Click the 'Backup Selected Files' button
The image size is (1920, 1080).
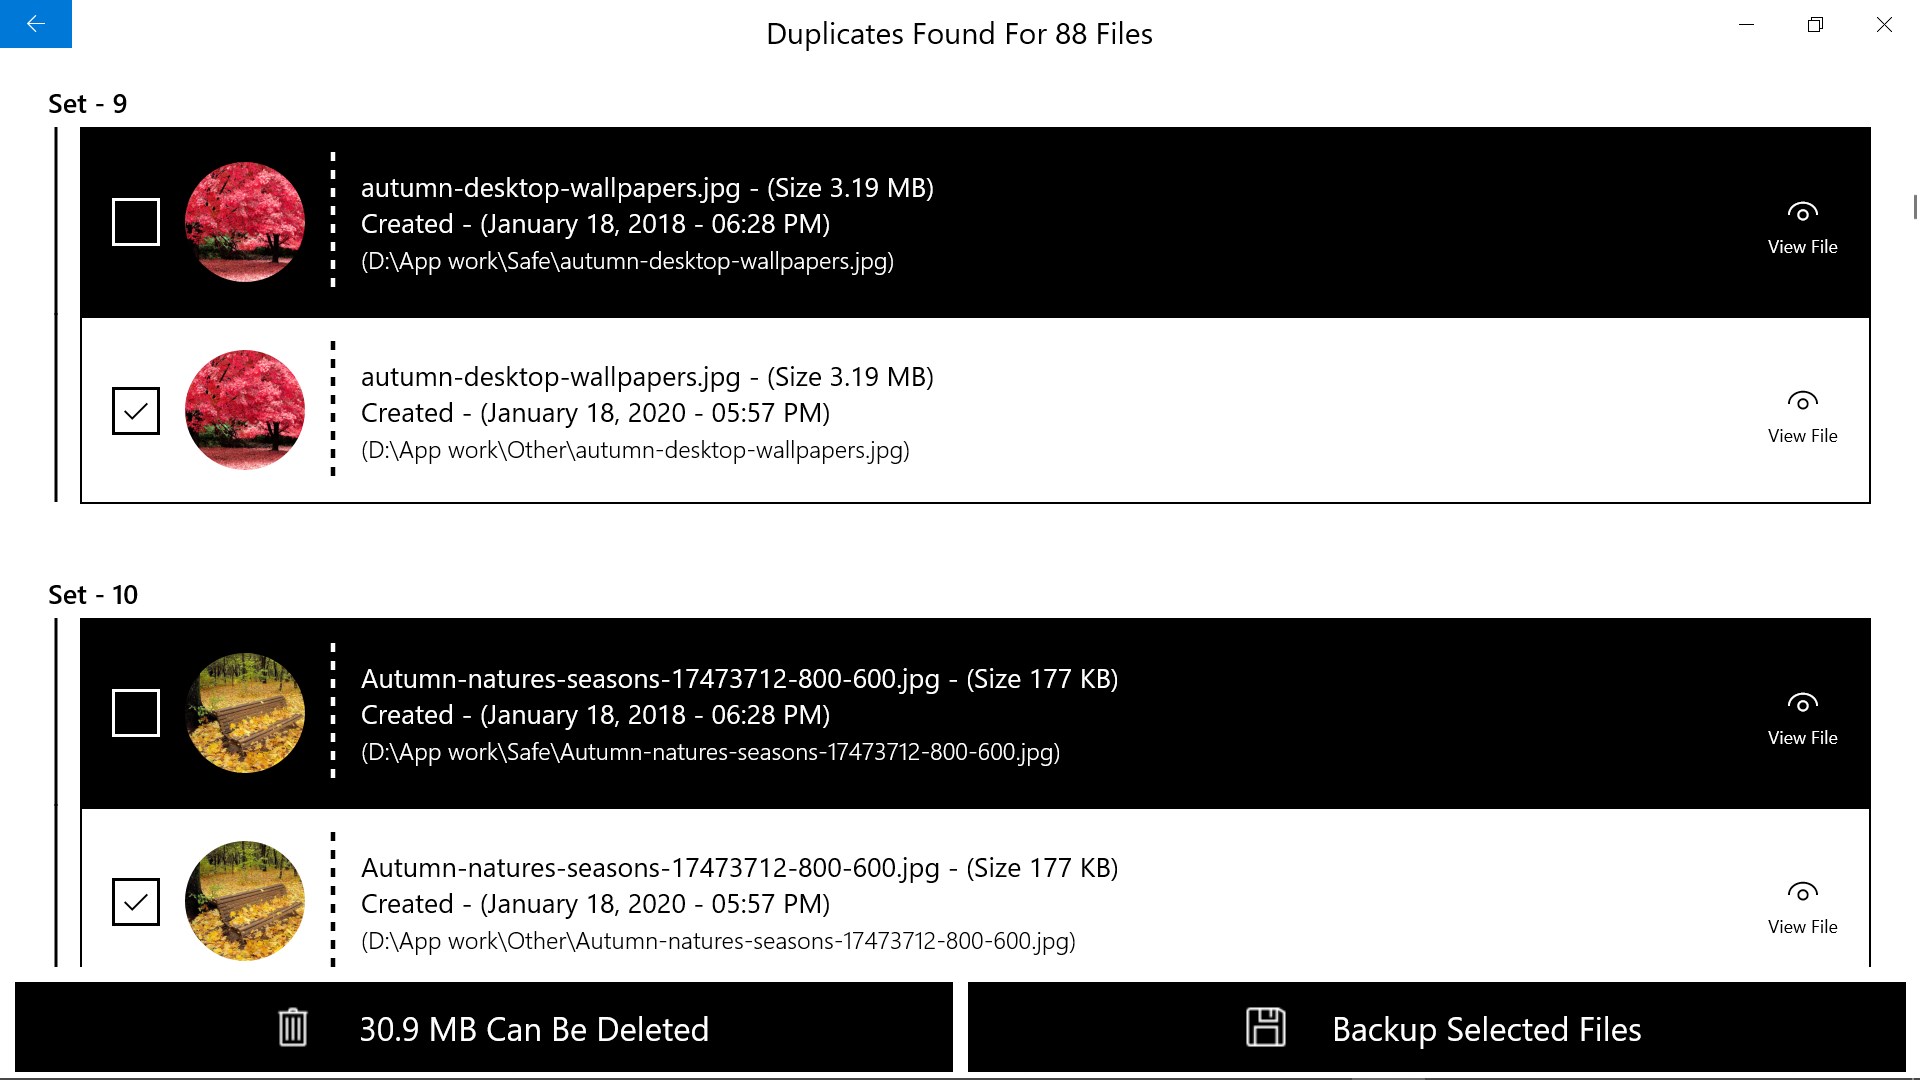point(1440,1027)
